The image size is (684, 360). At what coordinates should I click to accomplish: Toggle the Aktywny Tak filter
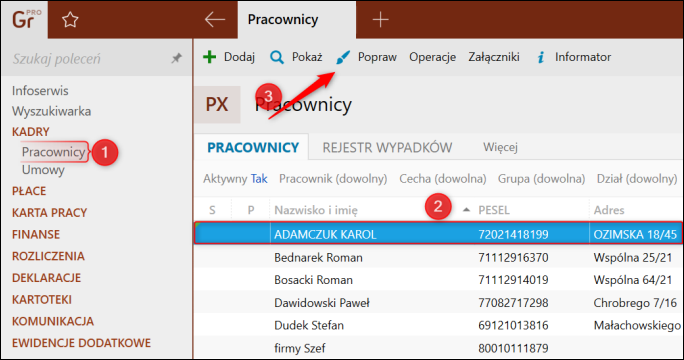coord(235,179)
